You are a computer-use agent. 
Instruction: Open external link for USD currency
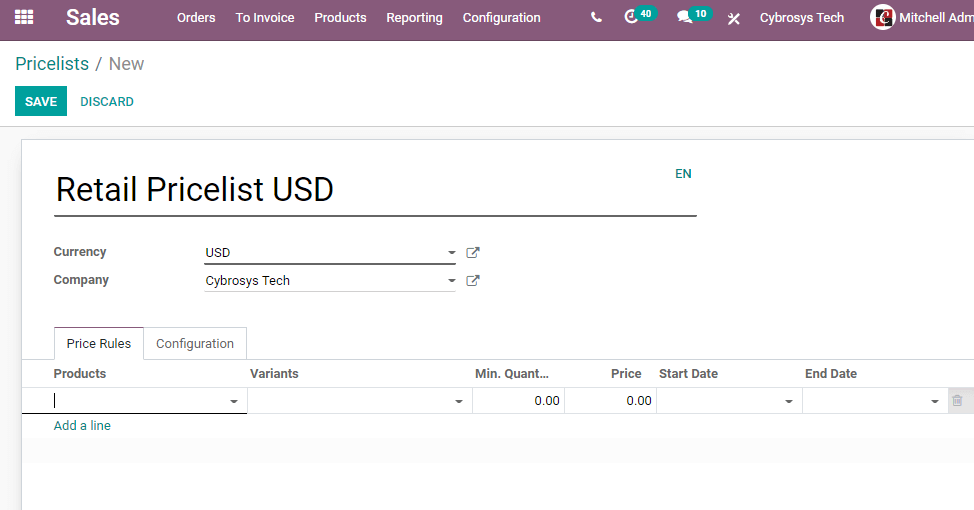pos(473,253)
